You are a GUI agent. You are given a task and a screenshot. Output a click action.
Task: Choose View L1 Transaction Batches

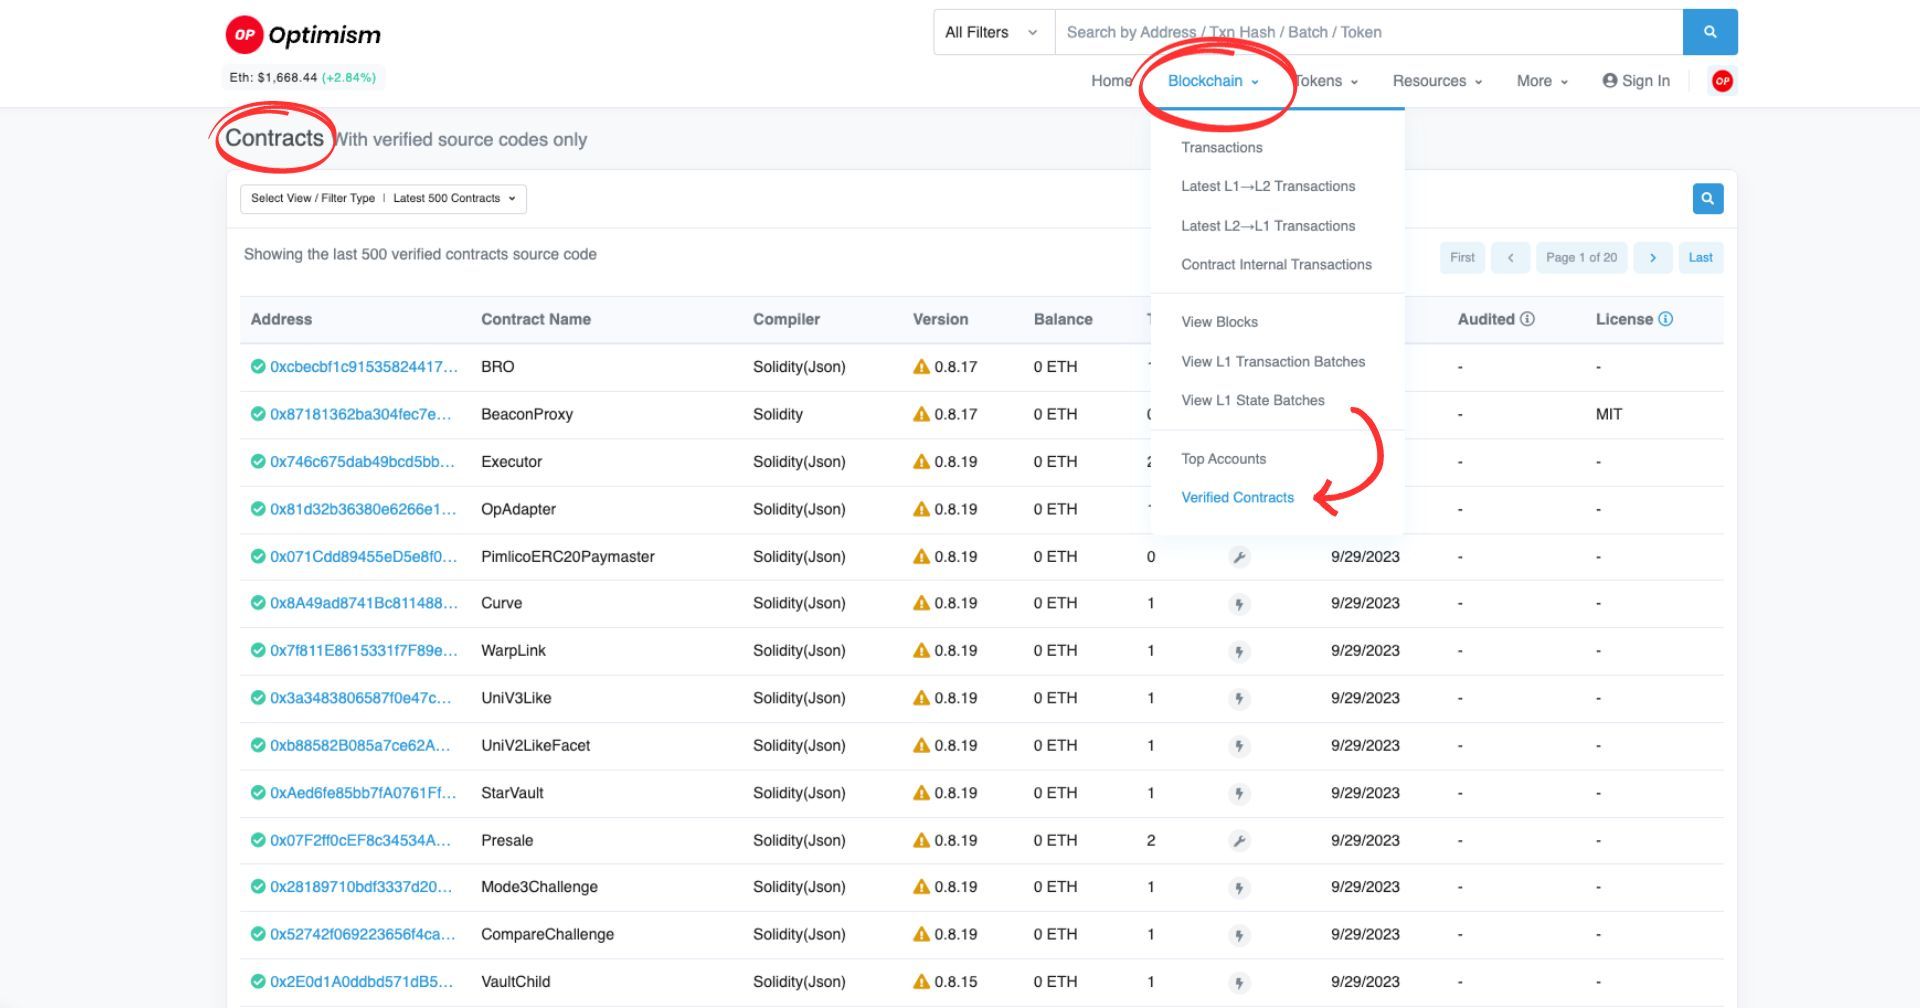1273,361
